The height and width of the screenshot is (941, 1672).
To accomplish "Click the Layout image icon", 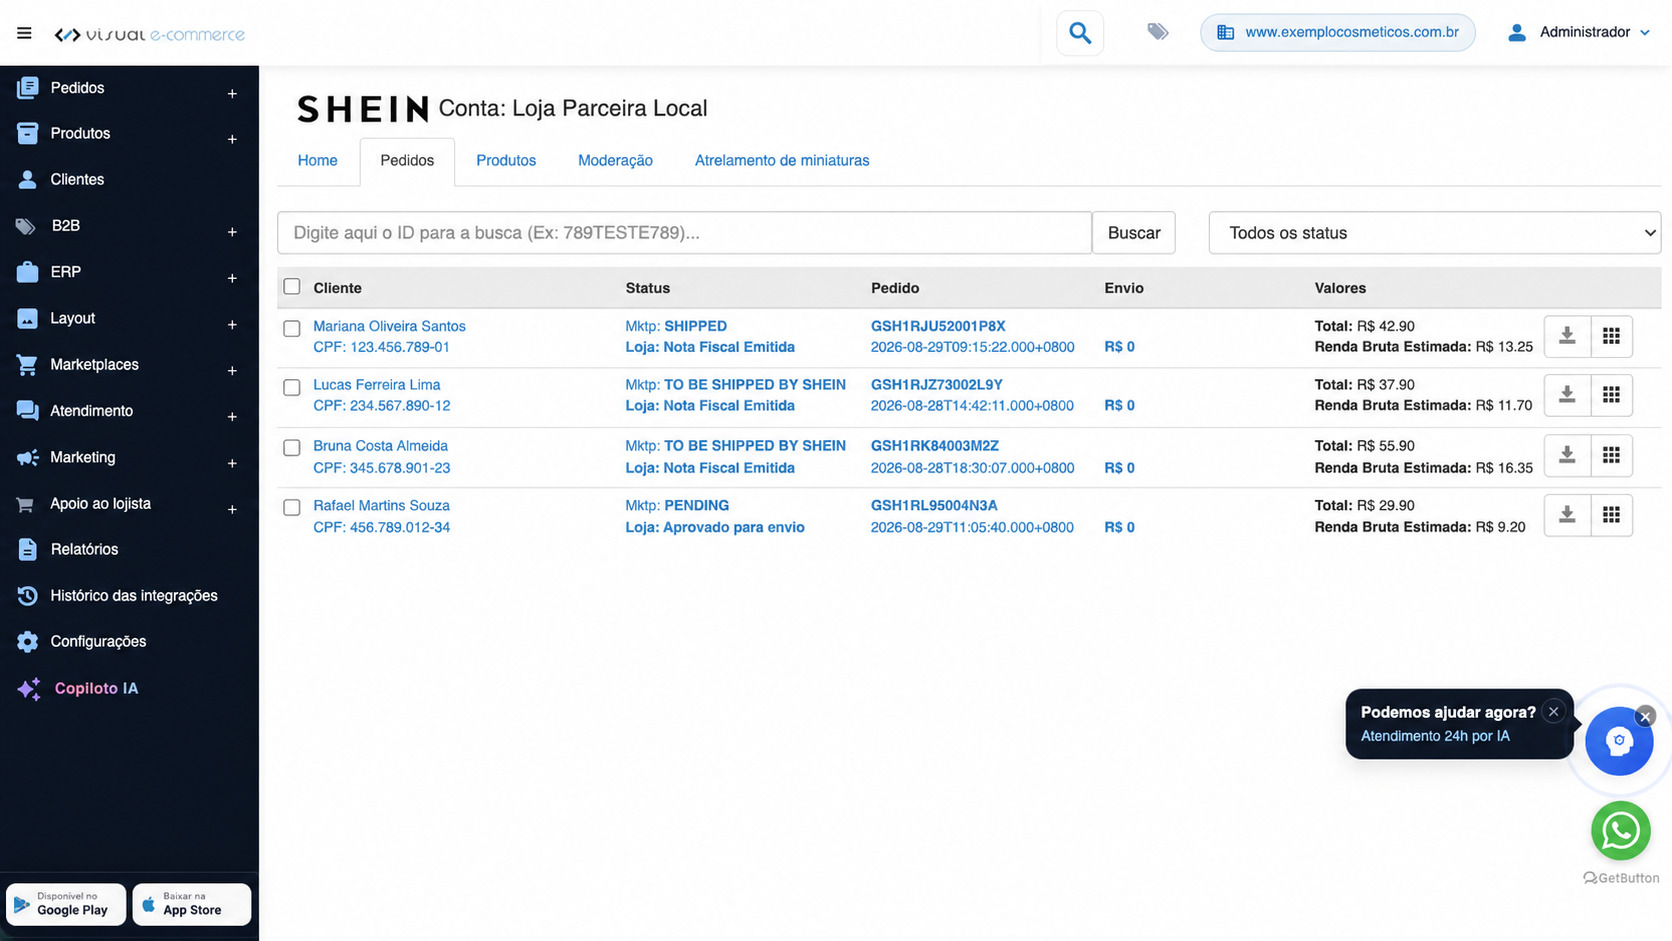I will 28,318.
